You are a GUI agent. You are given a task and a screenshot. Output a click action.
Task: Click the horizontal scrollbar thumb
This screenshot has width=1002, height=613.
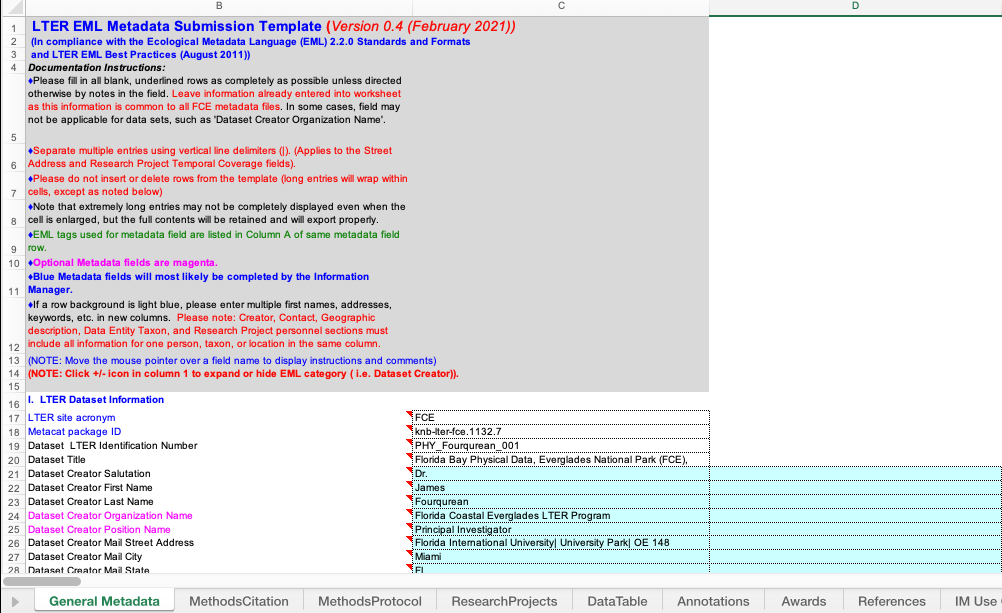(42, 581)
